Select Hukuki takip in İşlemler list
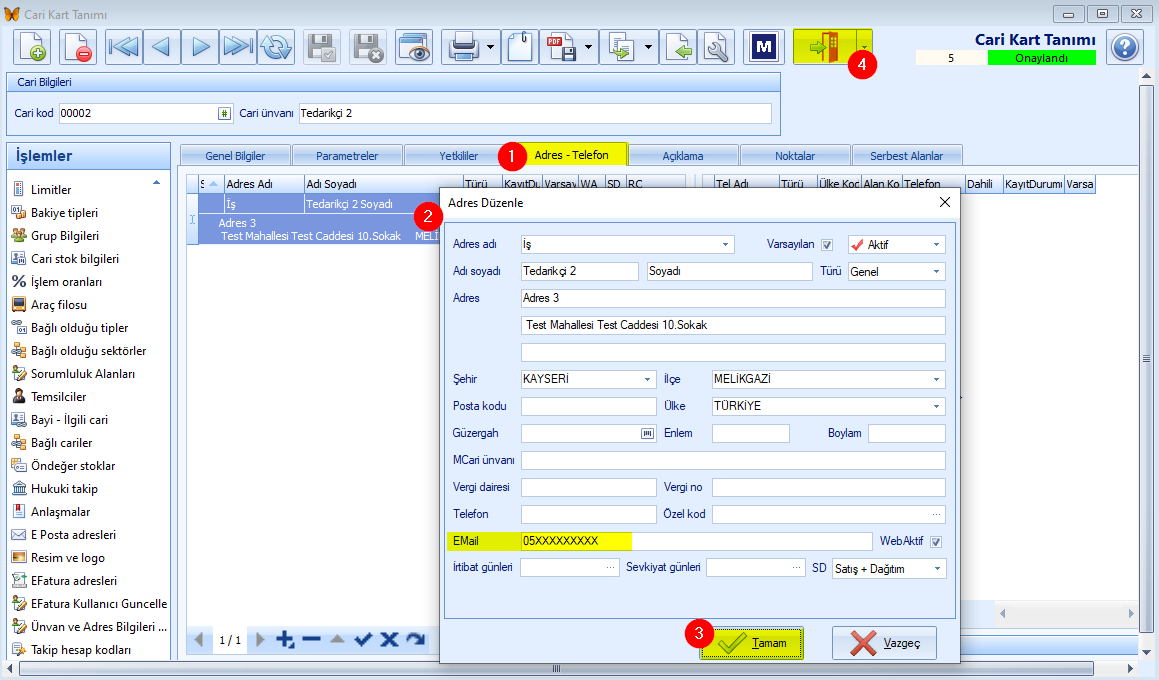The height and width of the screenshot is (680, 1159). pos(64,489)
